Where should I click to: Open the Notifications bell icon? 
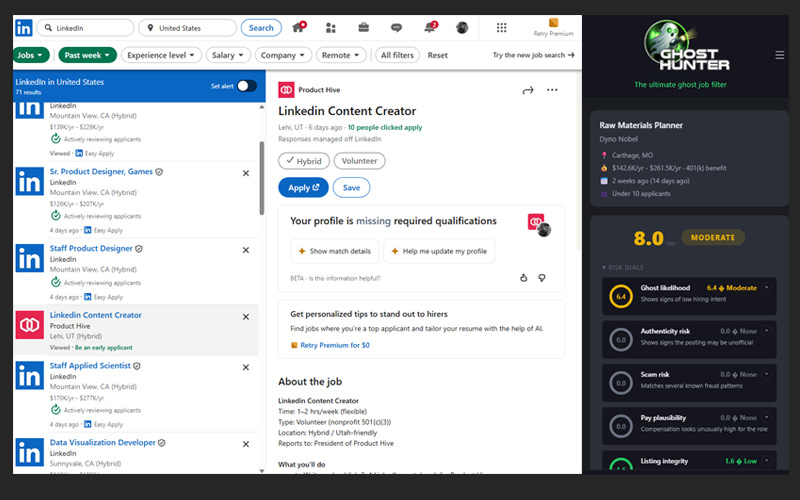(x=429, y=28)
